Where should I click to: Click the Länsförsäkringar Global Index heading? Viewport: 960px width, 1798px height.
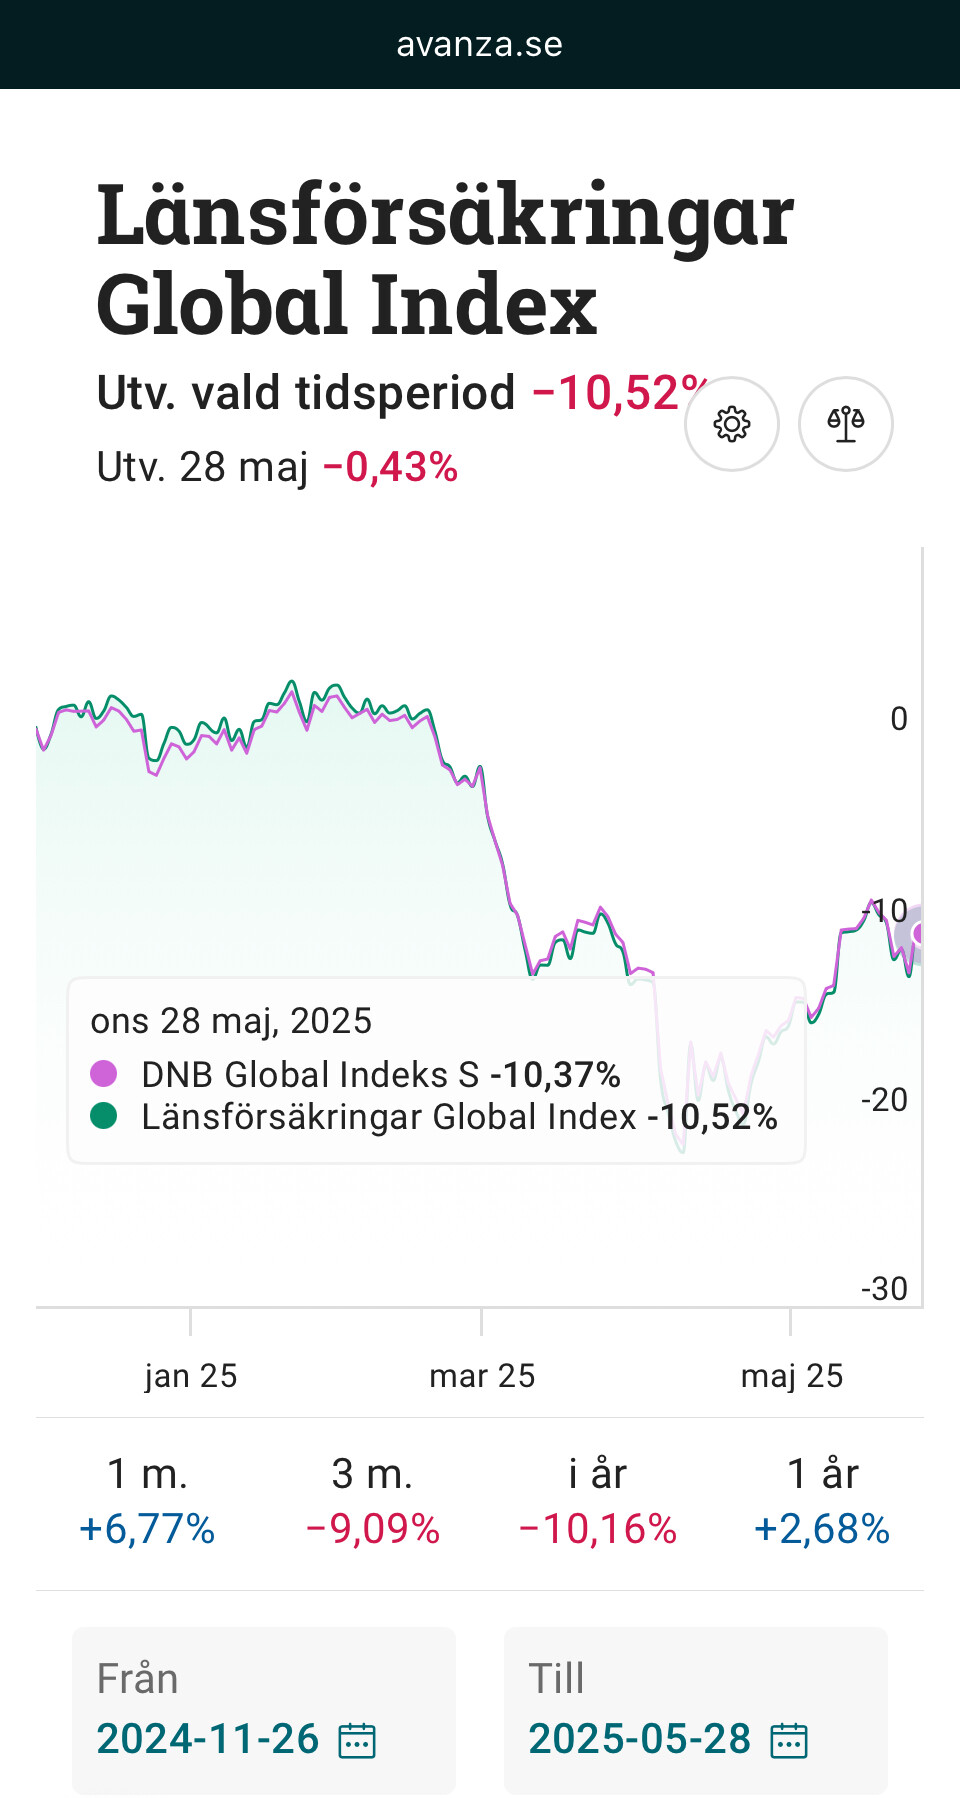[x=445, y=258]
